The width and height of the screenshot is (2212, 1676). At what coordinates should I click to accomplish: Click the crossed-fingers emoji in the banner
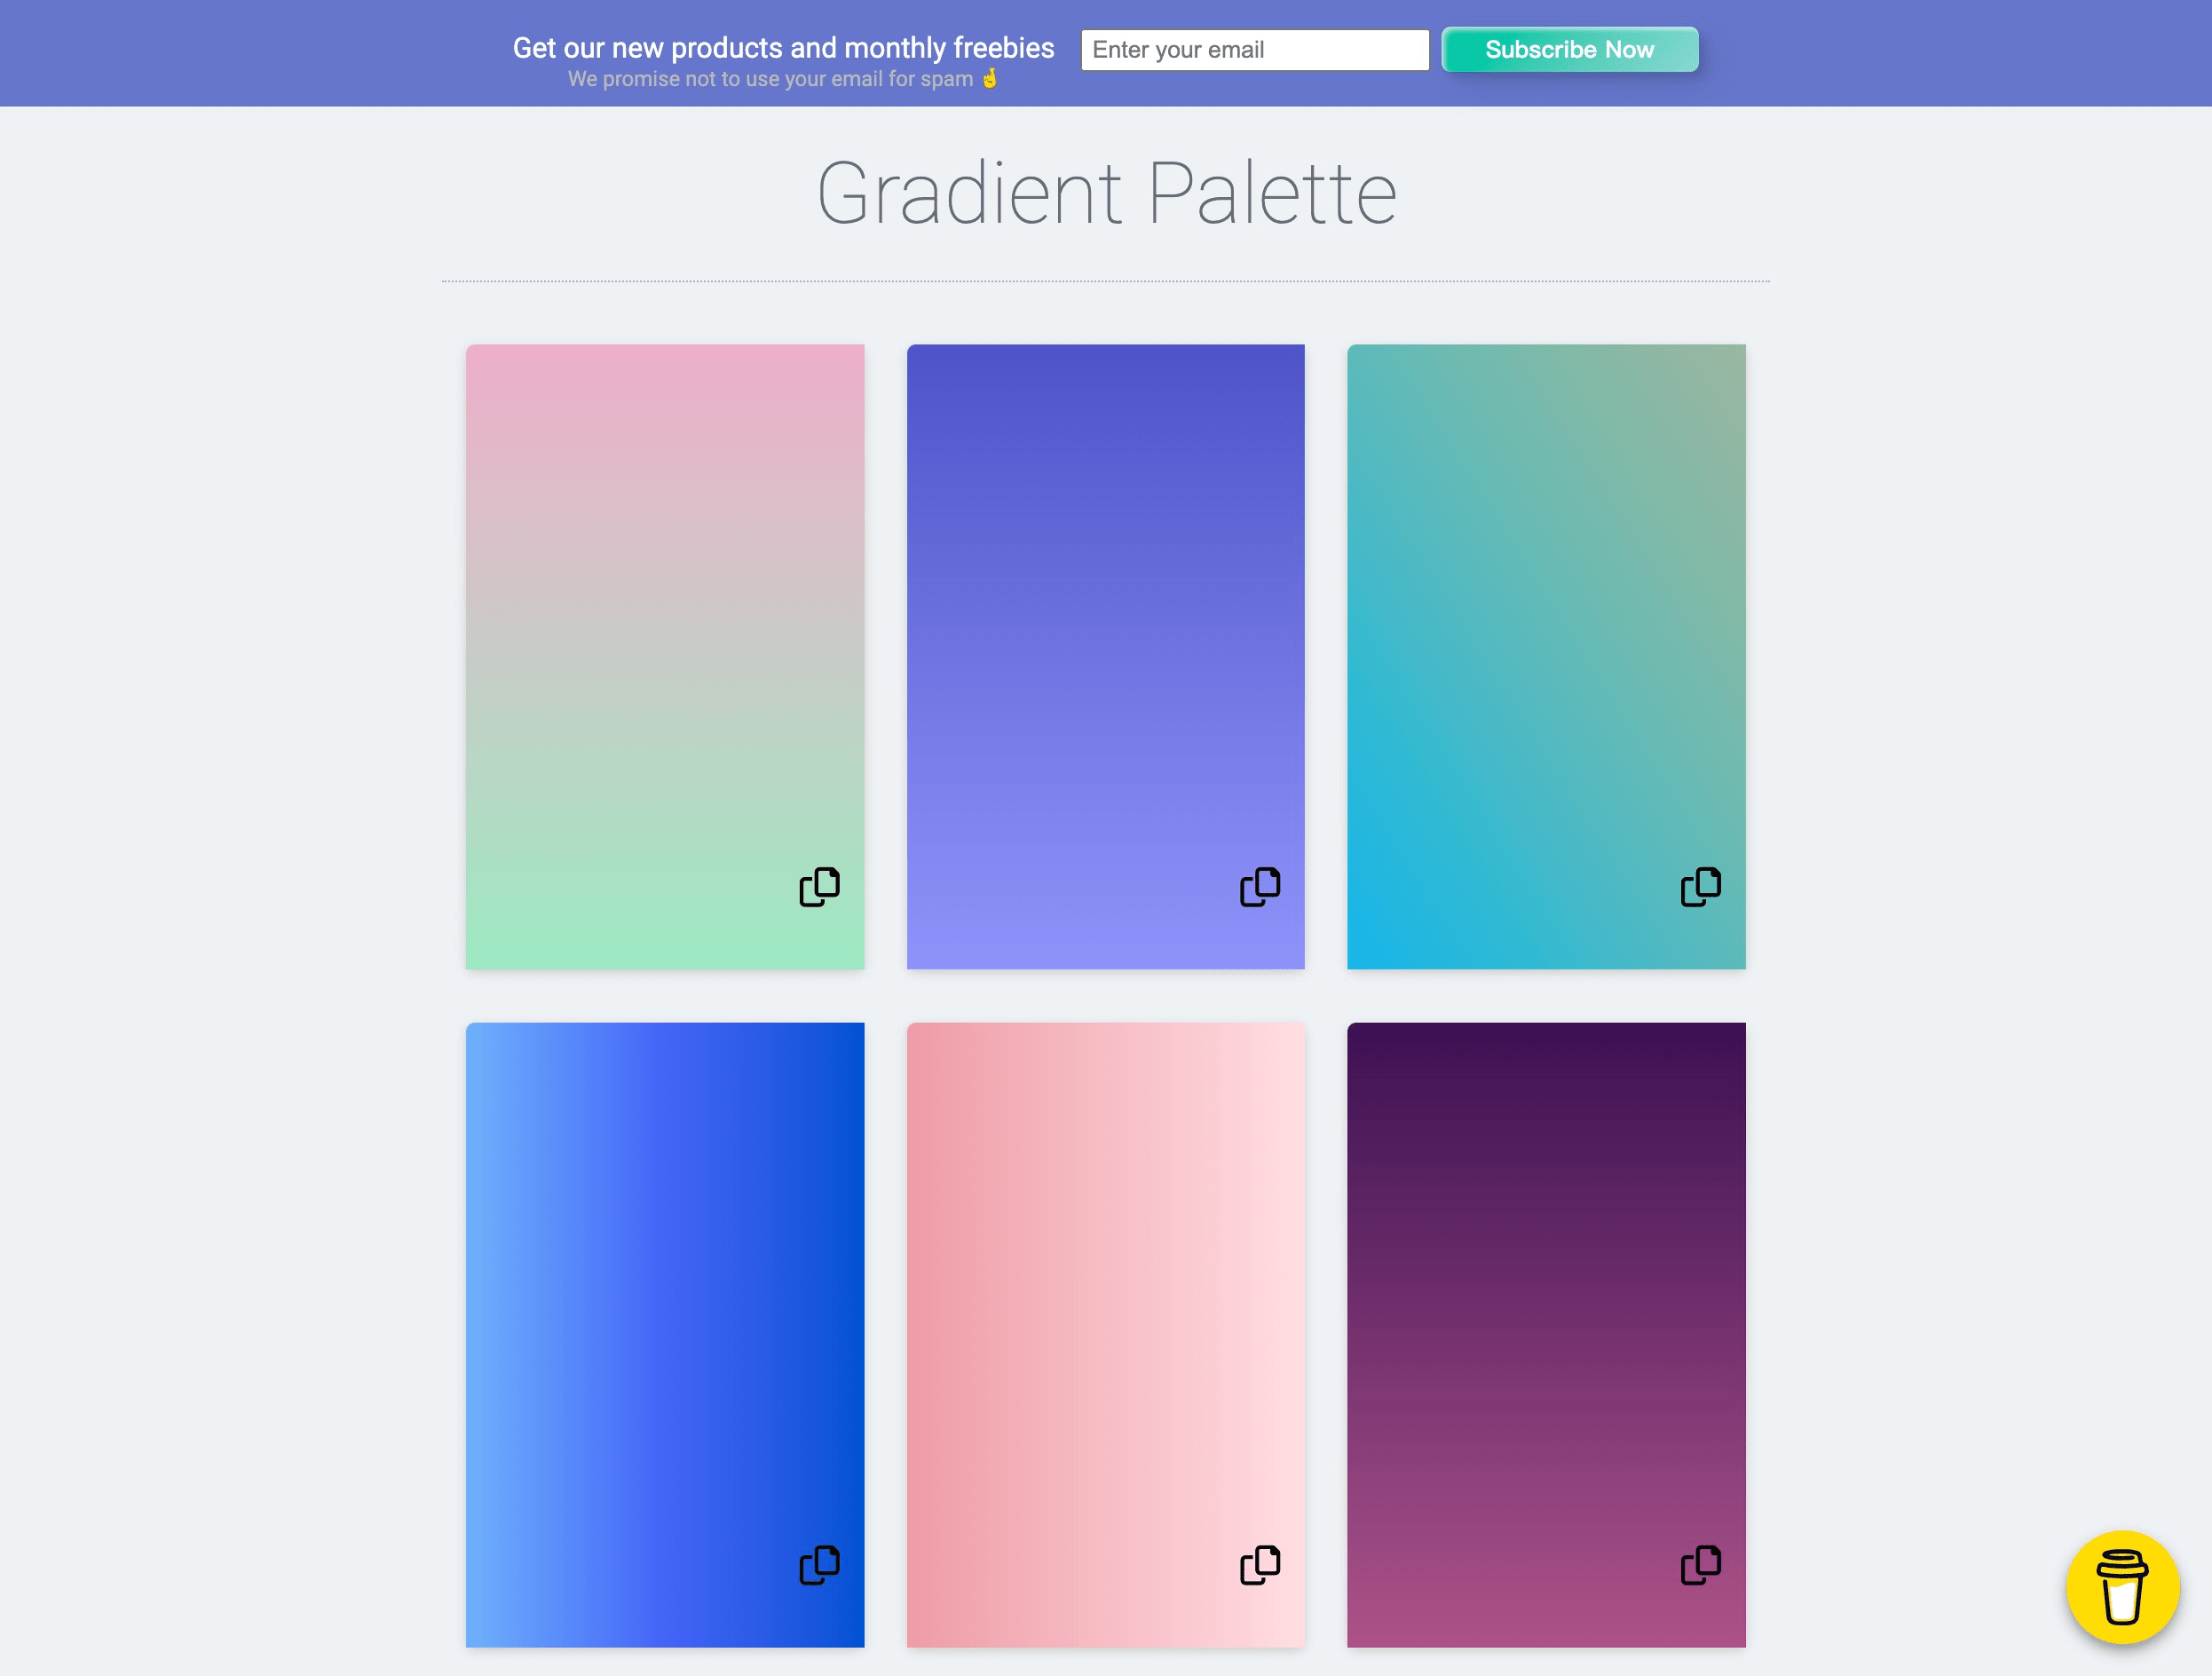990,78
